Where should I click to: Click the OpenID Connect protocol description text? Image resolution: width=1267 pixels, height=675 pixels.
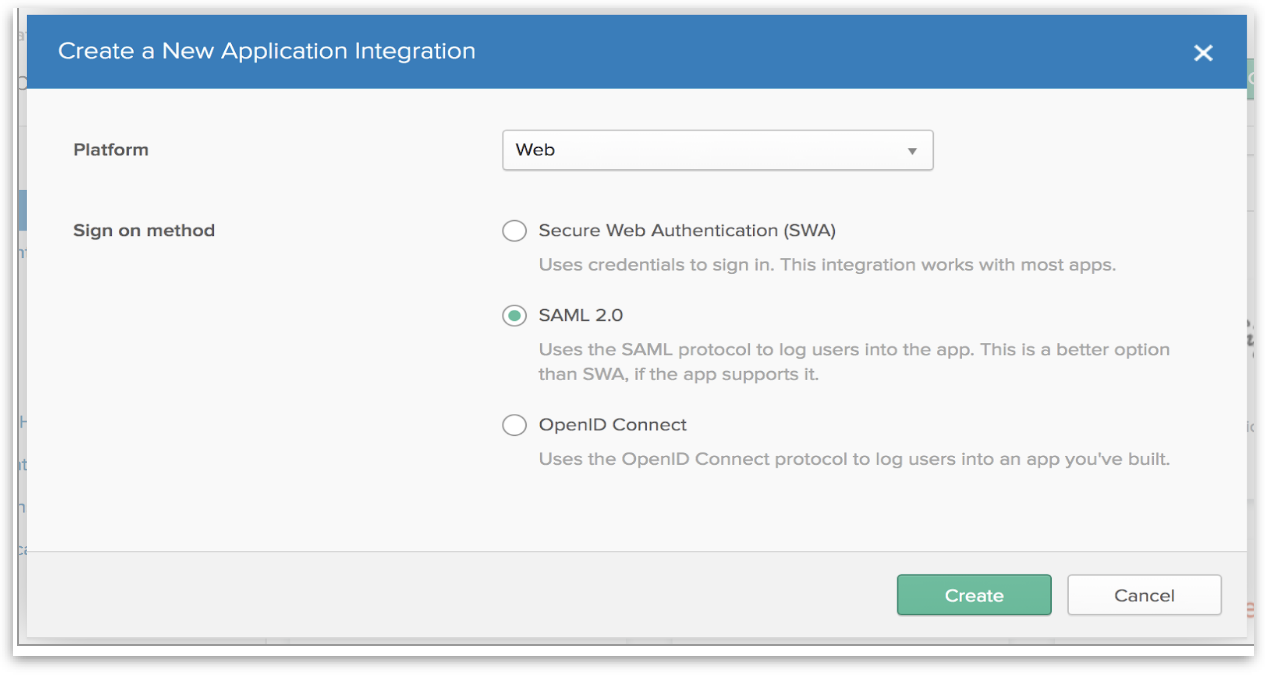[853, 459]
